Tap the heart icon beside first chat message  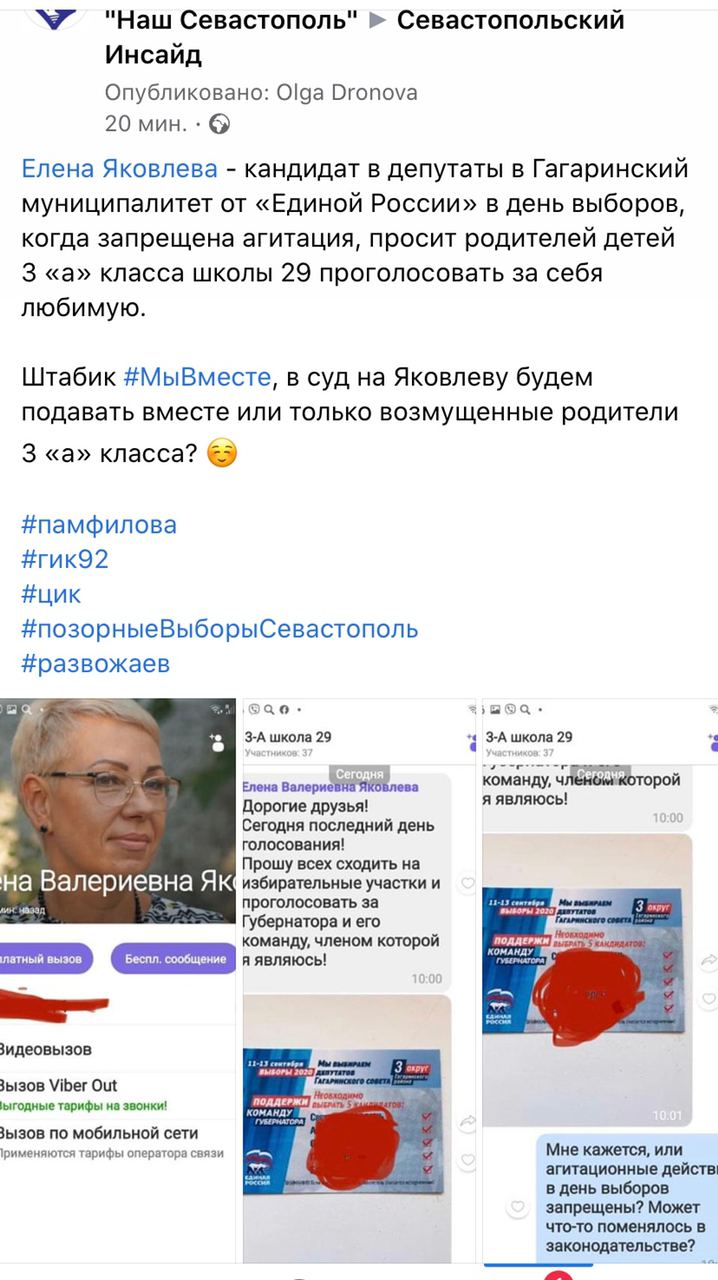coord(466,883)
